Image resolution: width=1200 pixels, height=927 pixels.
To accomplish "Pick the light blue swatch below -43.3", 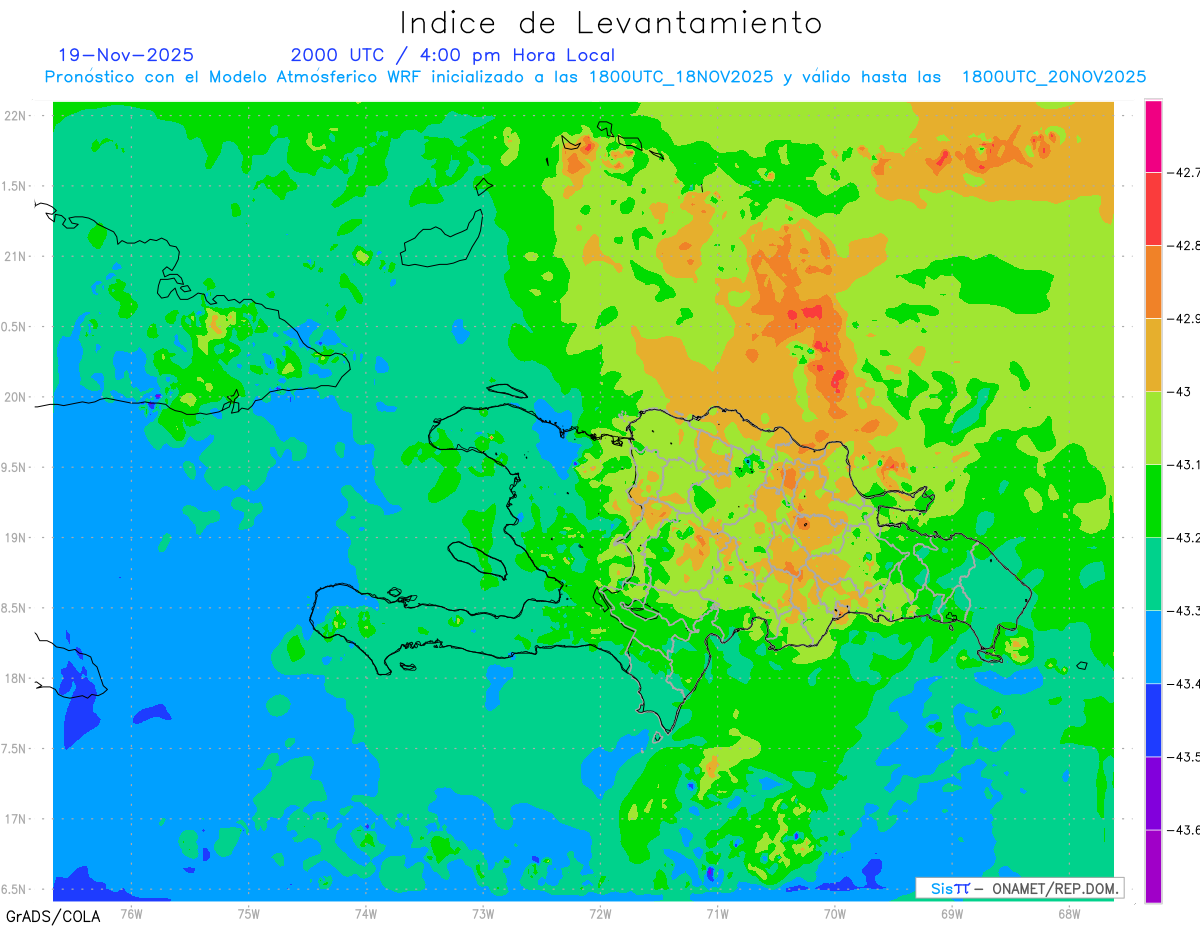I will (1153, 647).
